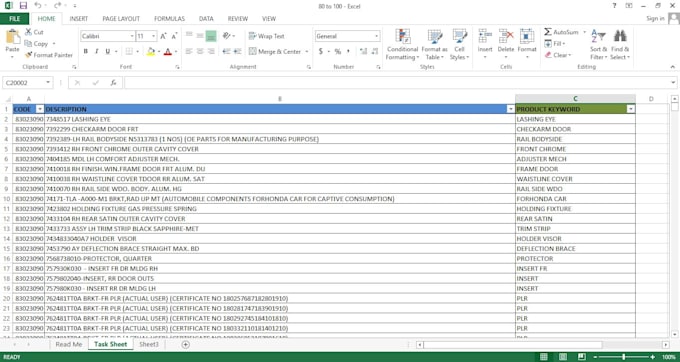The image size is (680, 362).
Task: Apply the percent style format
Action: 338,51
